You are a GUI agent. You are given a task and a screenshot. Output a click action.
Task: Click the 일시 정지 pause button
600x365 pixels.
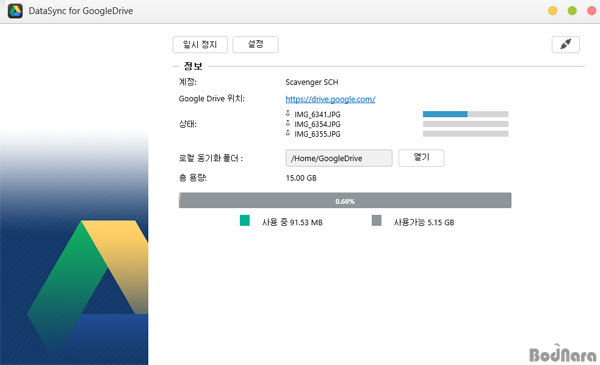[x=200, y=44]
